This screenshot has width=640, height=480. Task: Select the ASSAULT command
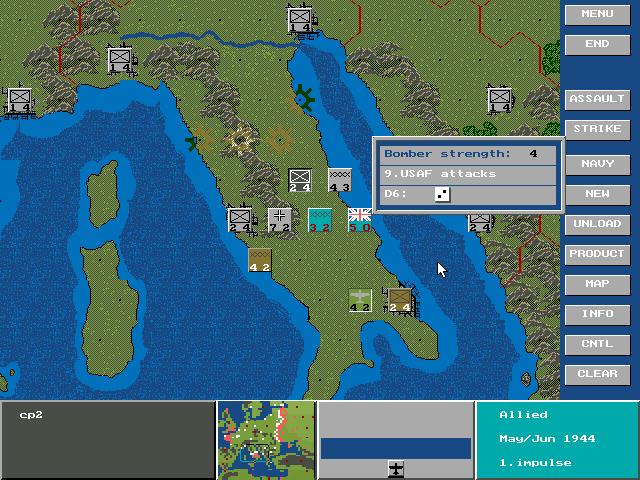[597, 99]
